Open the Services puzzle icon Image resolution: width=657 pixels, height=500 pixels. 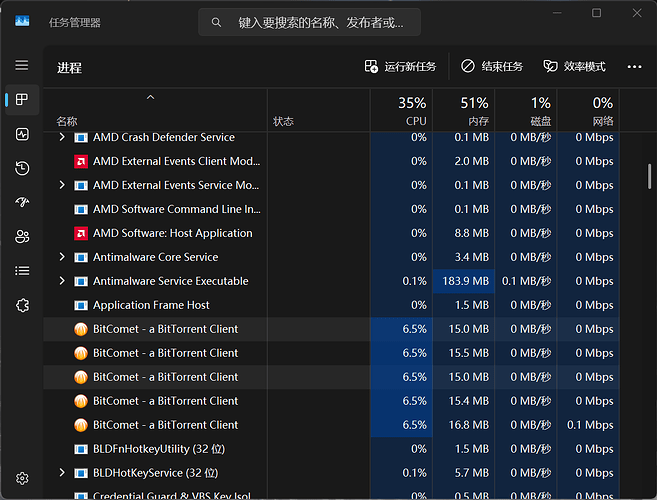[x=22, y=305]
